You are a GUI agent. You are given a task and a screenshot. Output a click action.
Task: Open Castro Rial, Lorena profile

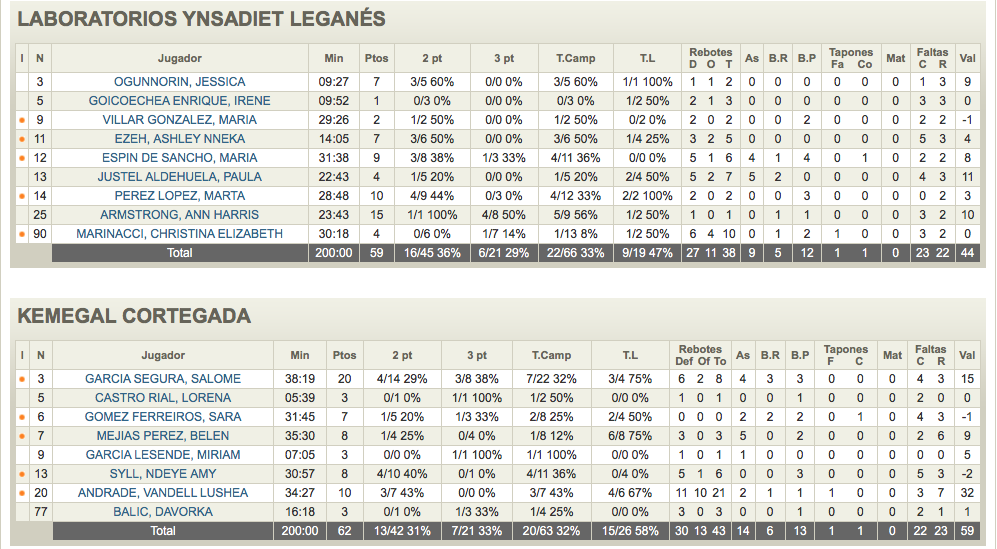coord(163,398)
